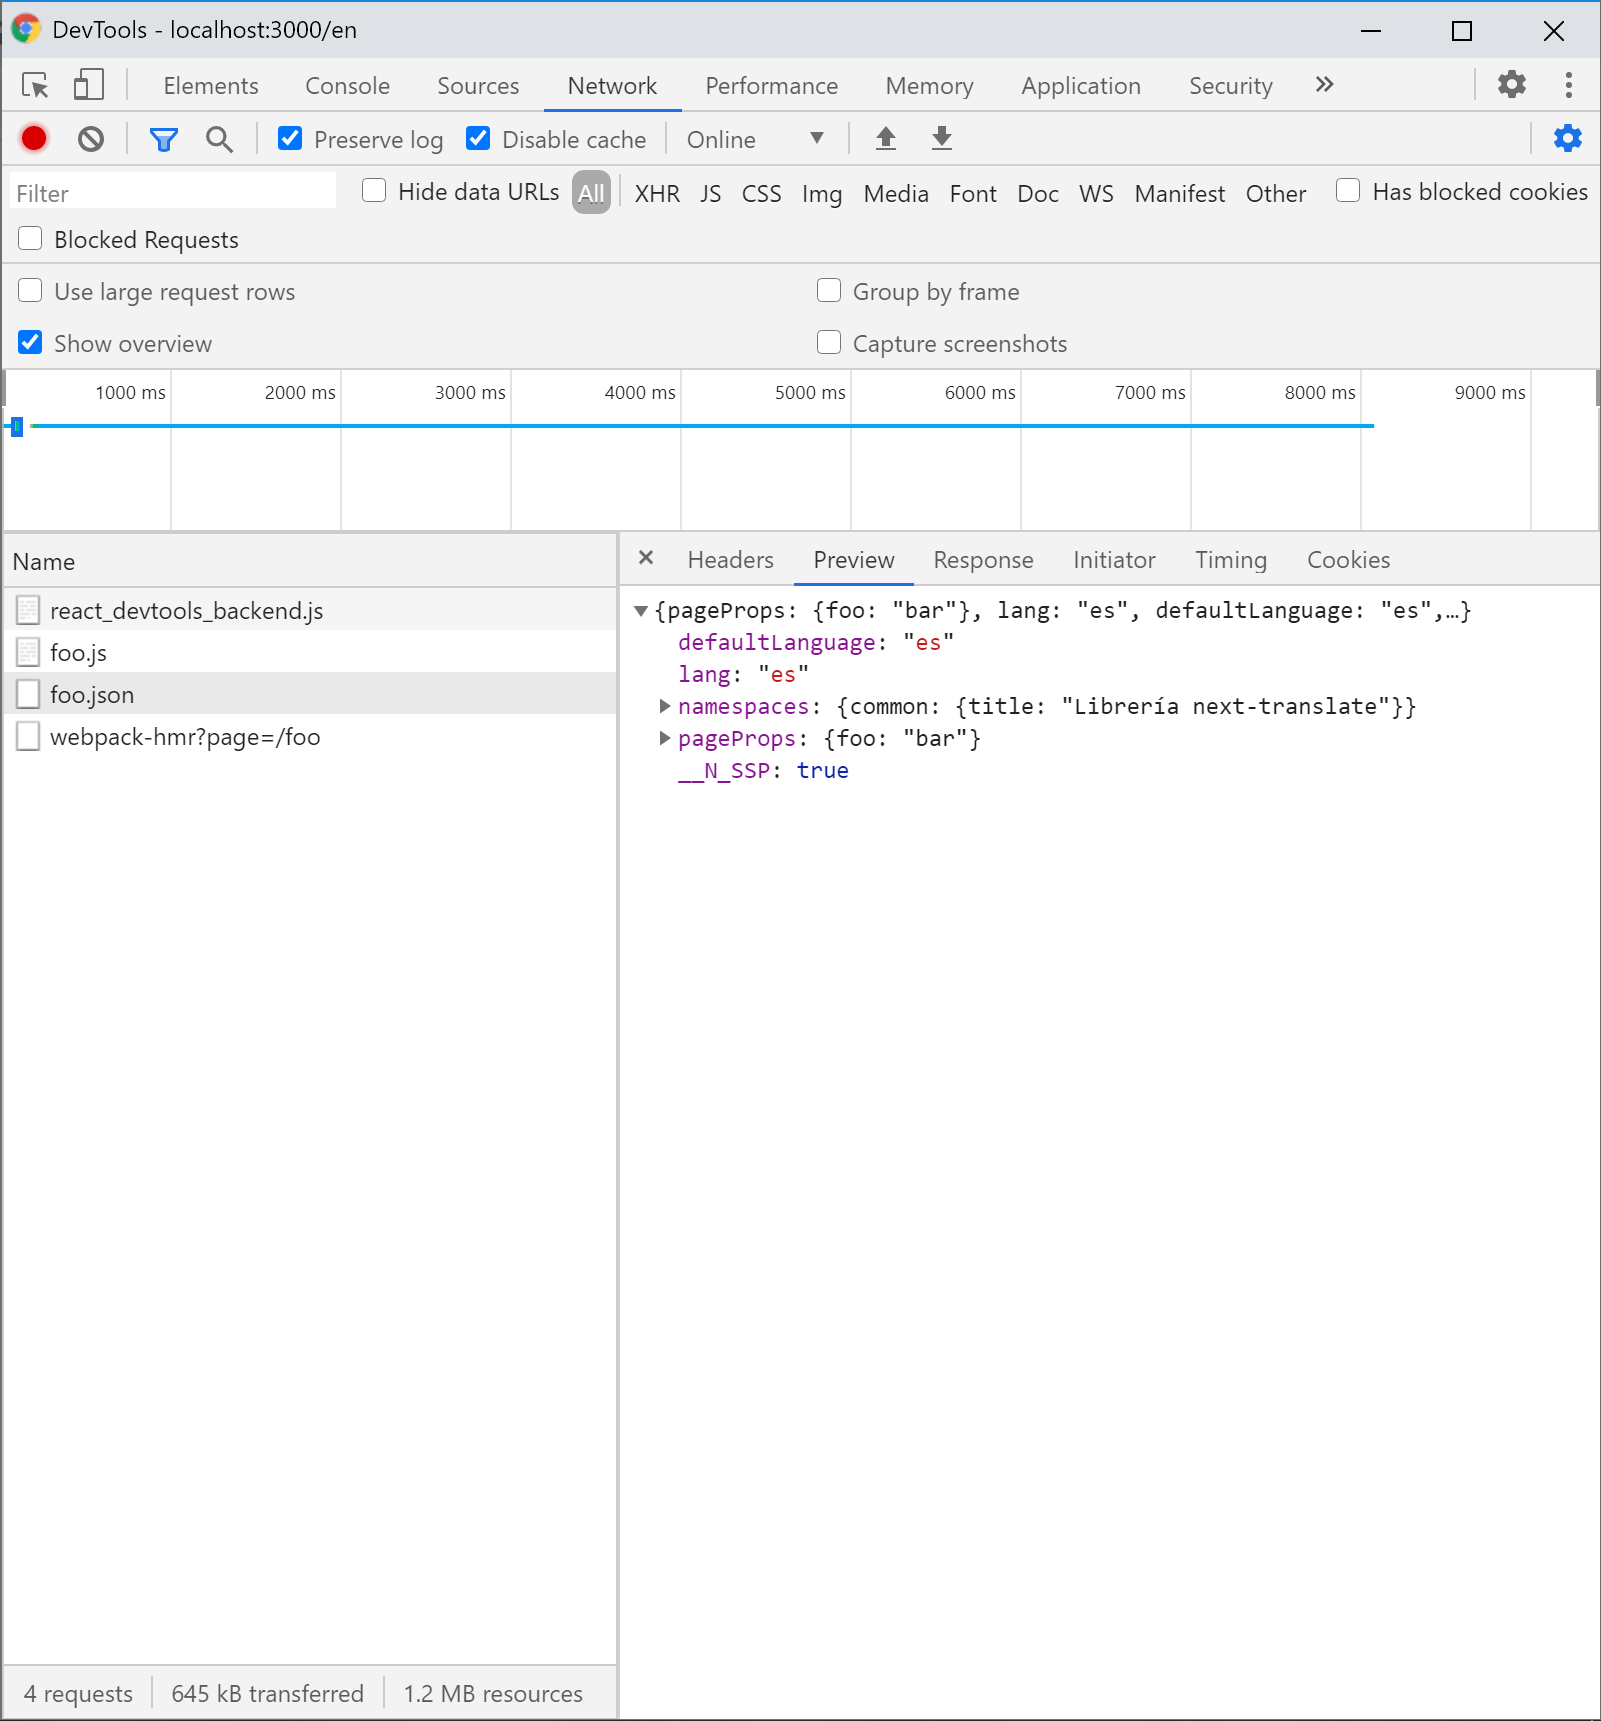1601x1721 pixels.
Task: Select the foo.js request row
Action: [310, 652]
